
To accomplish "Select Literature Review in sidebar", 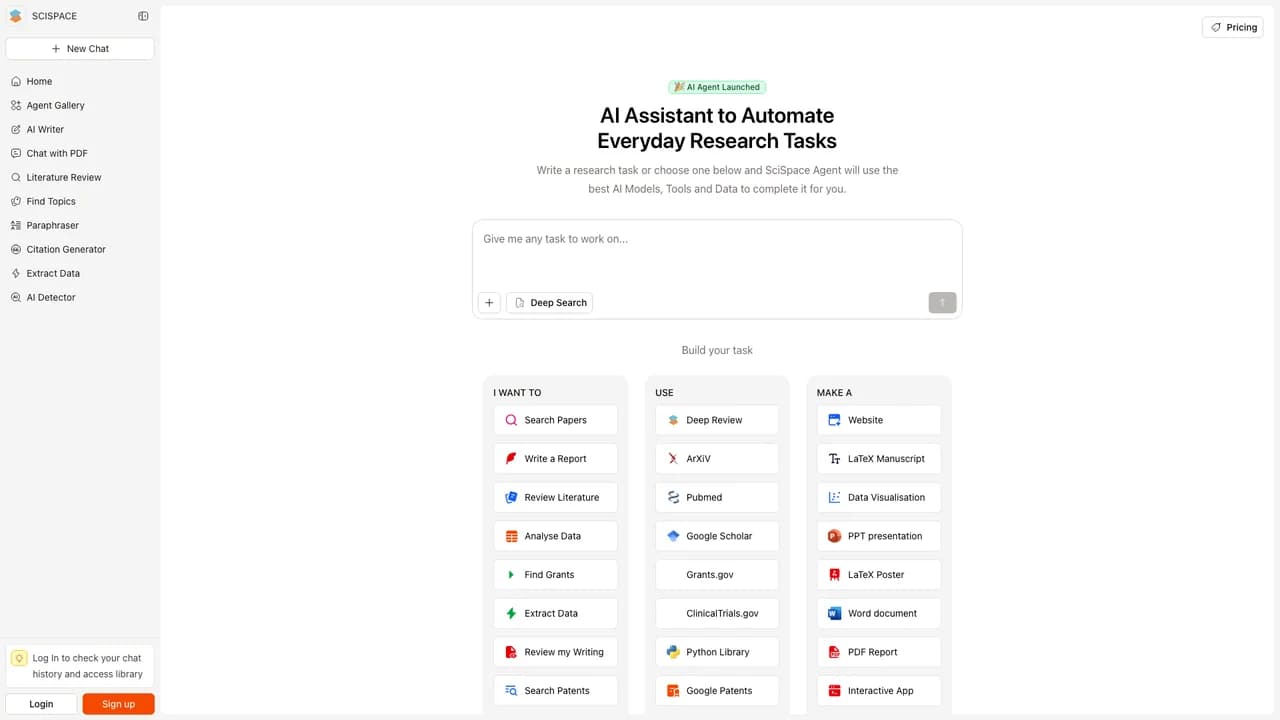I will 80,177.
